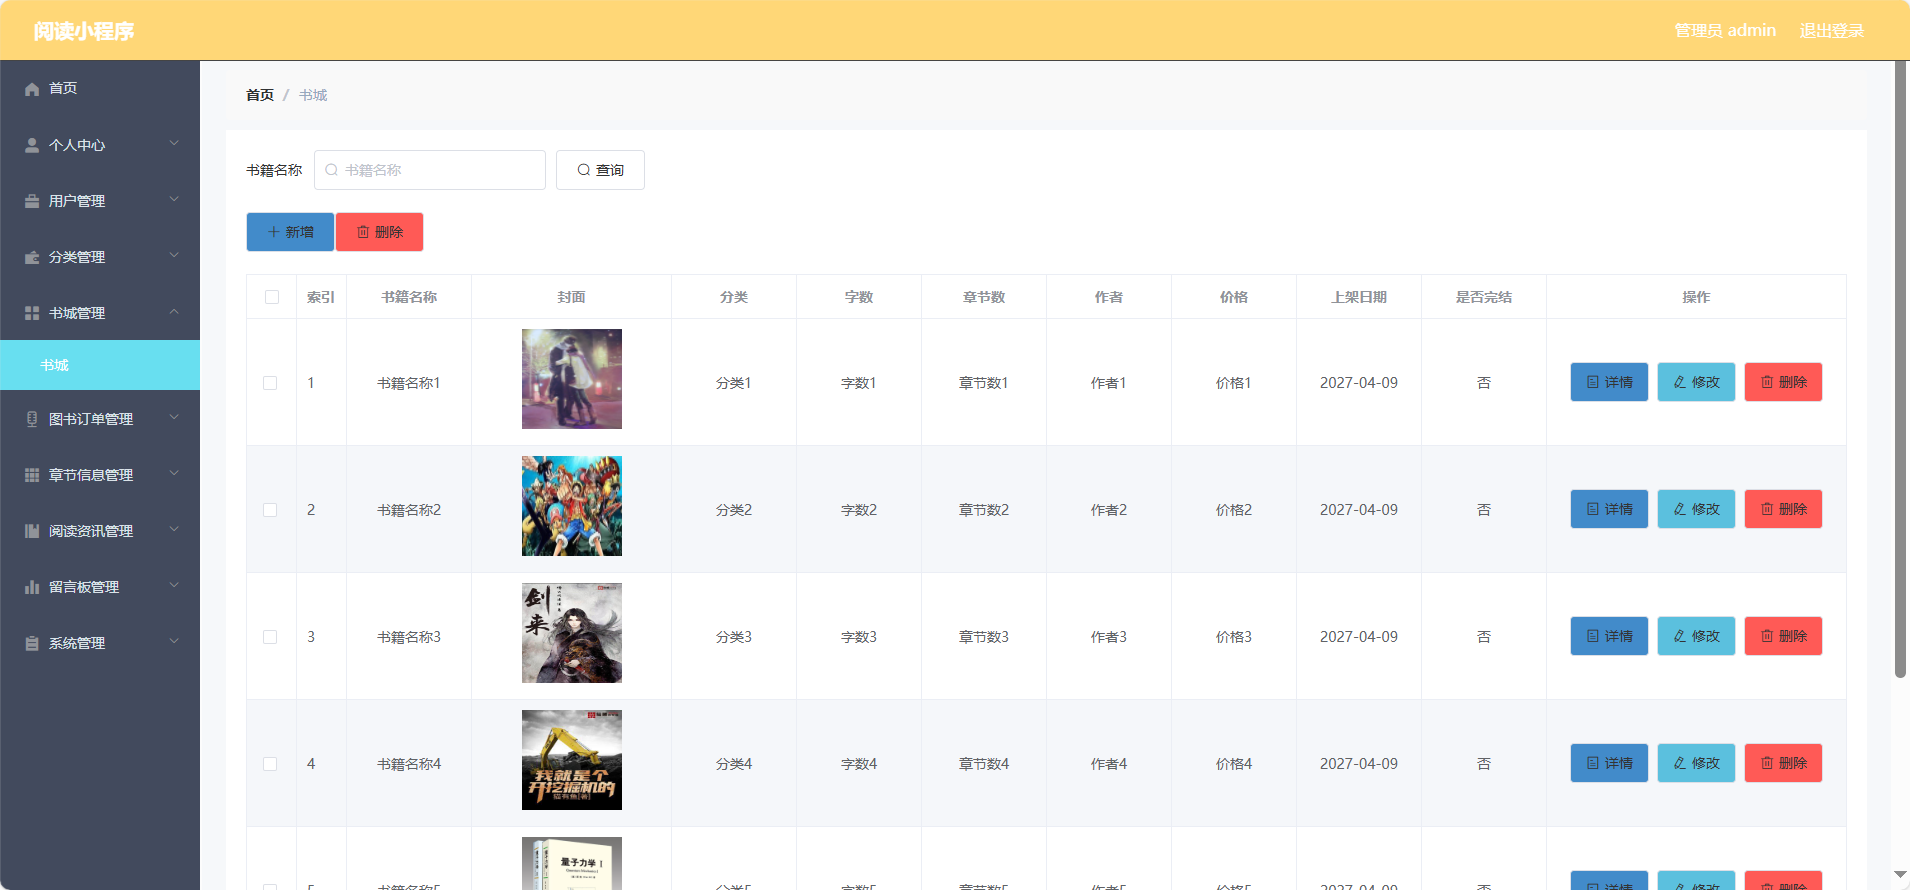Image resolution: width=1910 pixels, height=890 pixels.
Task: Focus the 书籍名称 search input
Action: 430,170
